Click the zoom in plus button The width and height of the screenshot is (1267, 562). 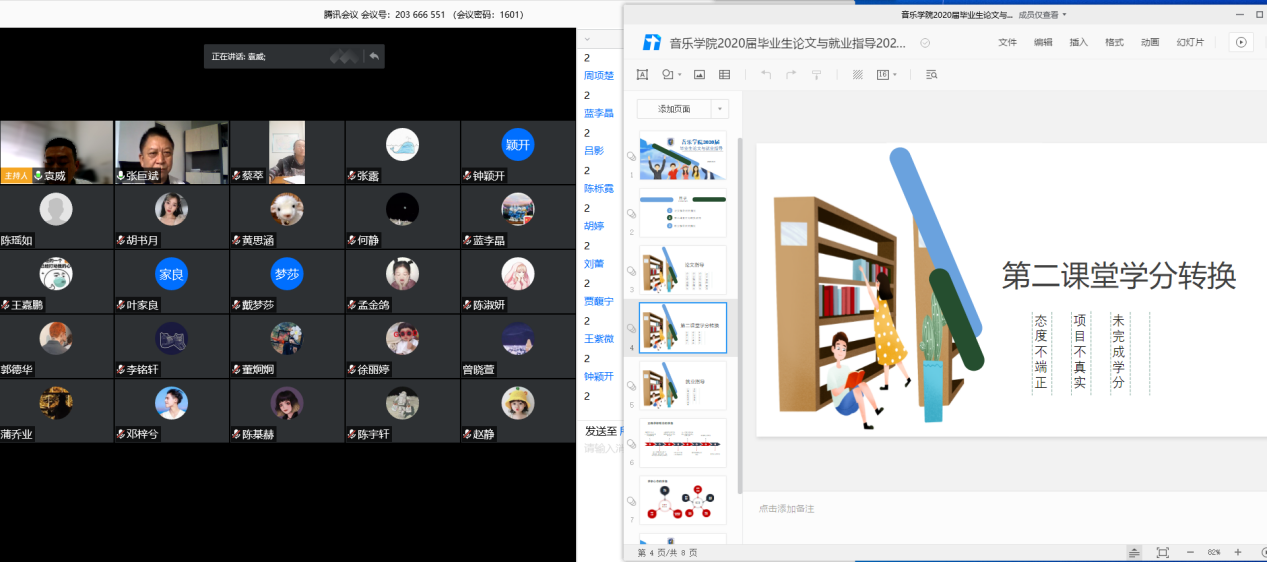coord(1238,552)
